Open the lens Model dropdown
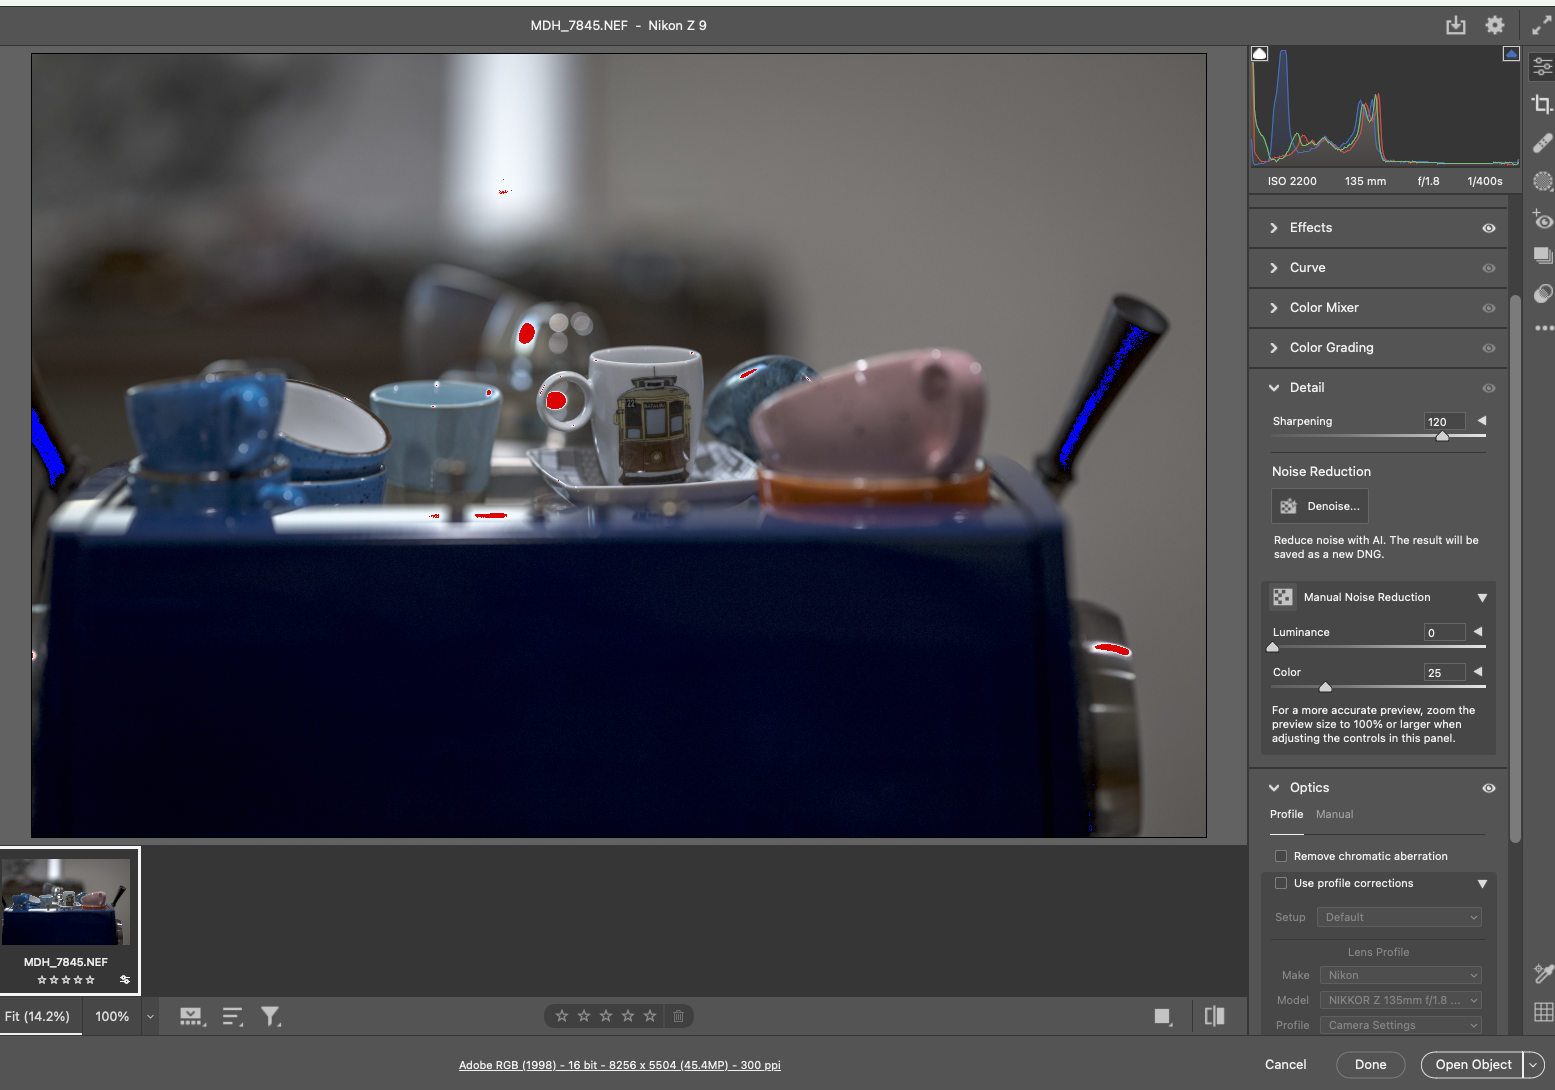 point(1399,1000)
